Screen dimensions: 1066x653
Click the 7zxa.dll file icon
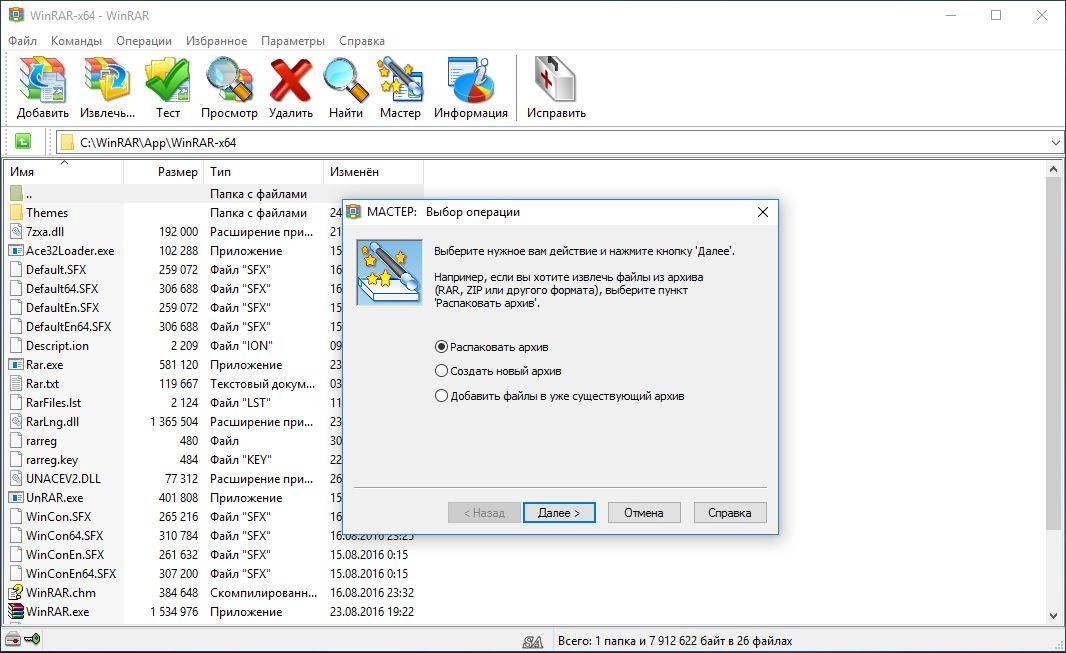tap(16, 232)
